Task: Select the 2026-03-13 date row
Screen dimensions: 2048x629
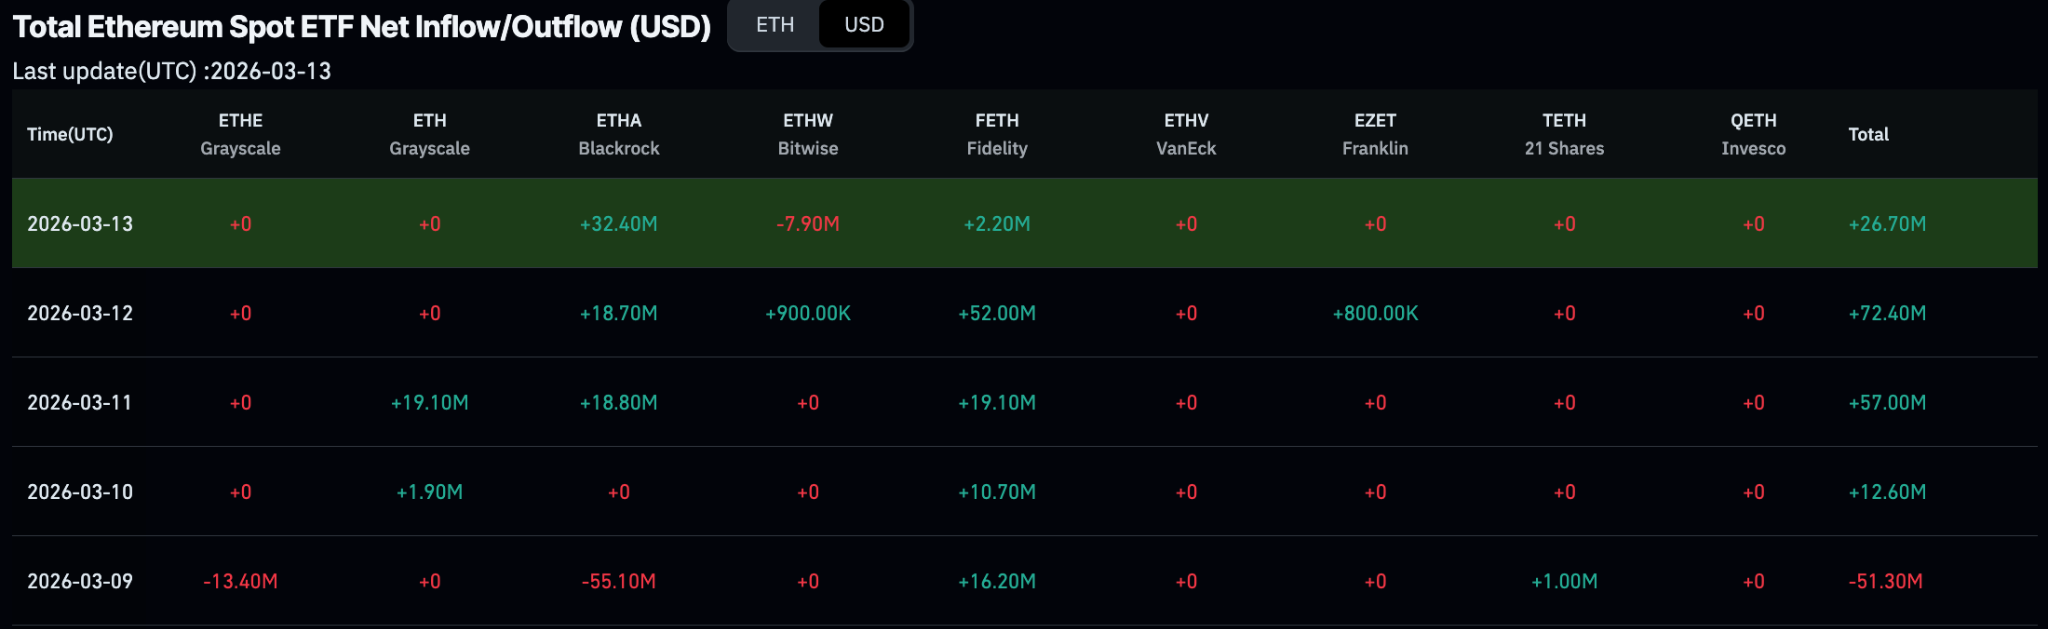Action: click(80, 224)
